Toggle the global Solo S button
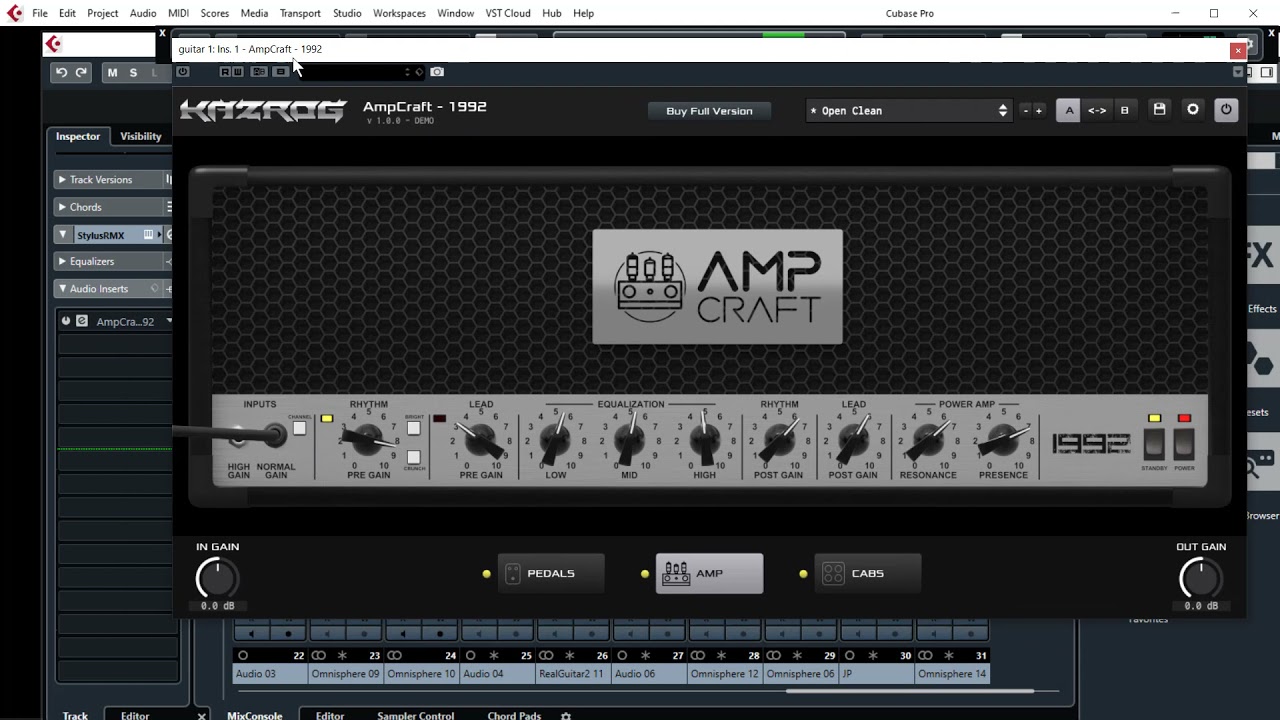 pos(133,72)
